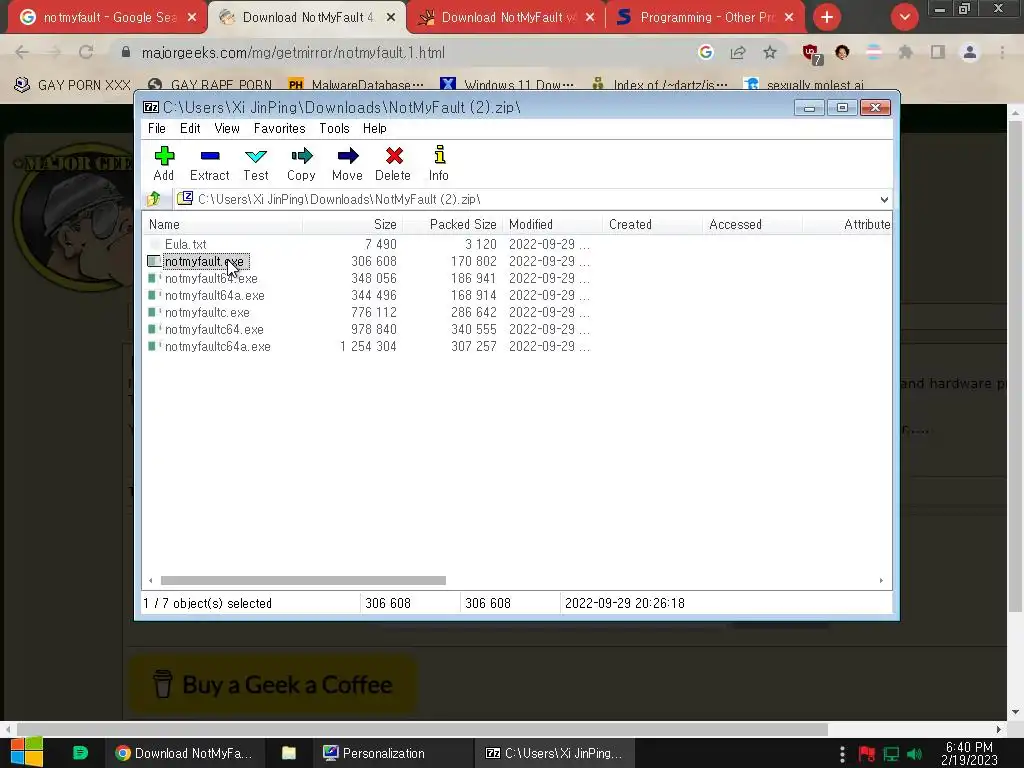Open the Tools menu

pyautogui.click(x=334, y=129)
